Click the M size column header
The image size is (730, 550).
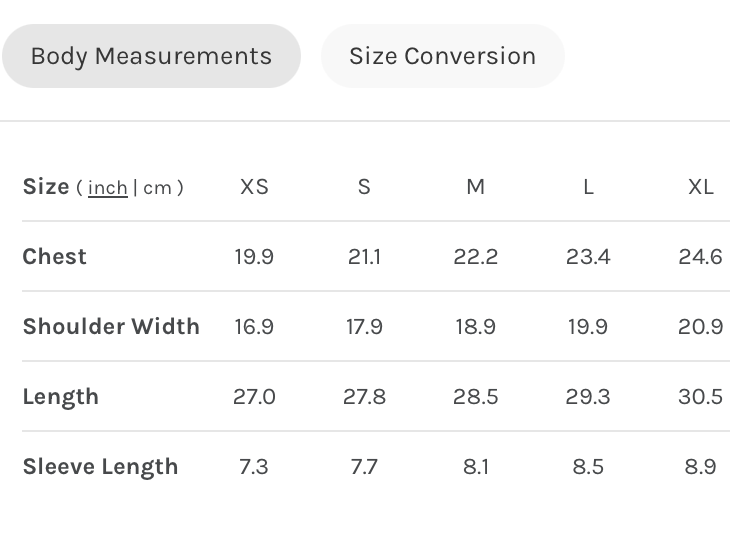click(475, 187)
